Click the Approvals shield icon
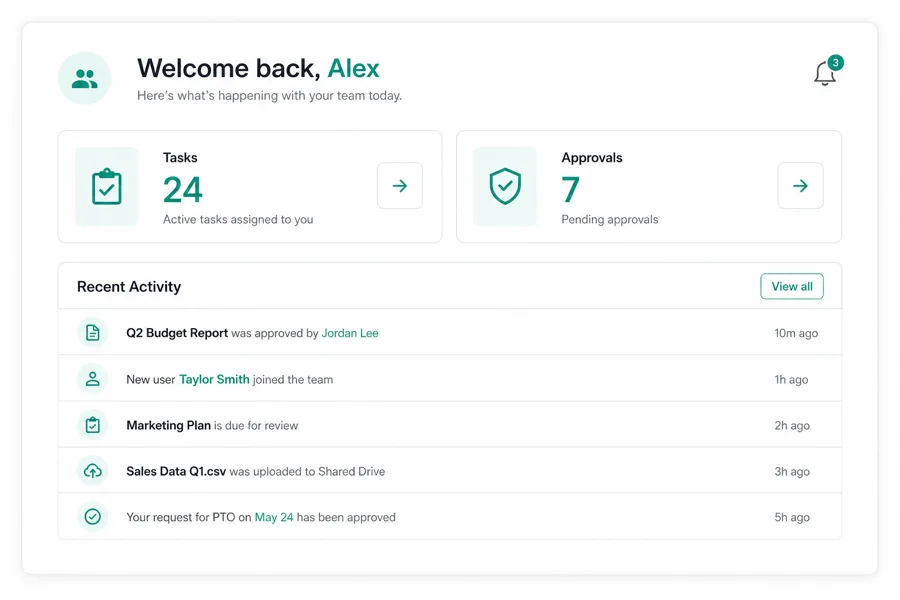This screenshot has width=900, height=600. (505, 187)
